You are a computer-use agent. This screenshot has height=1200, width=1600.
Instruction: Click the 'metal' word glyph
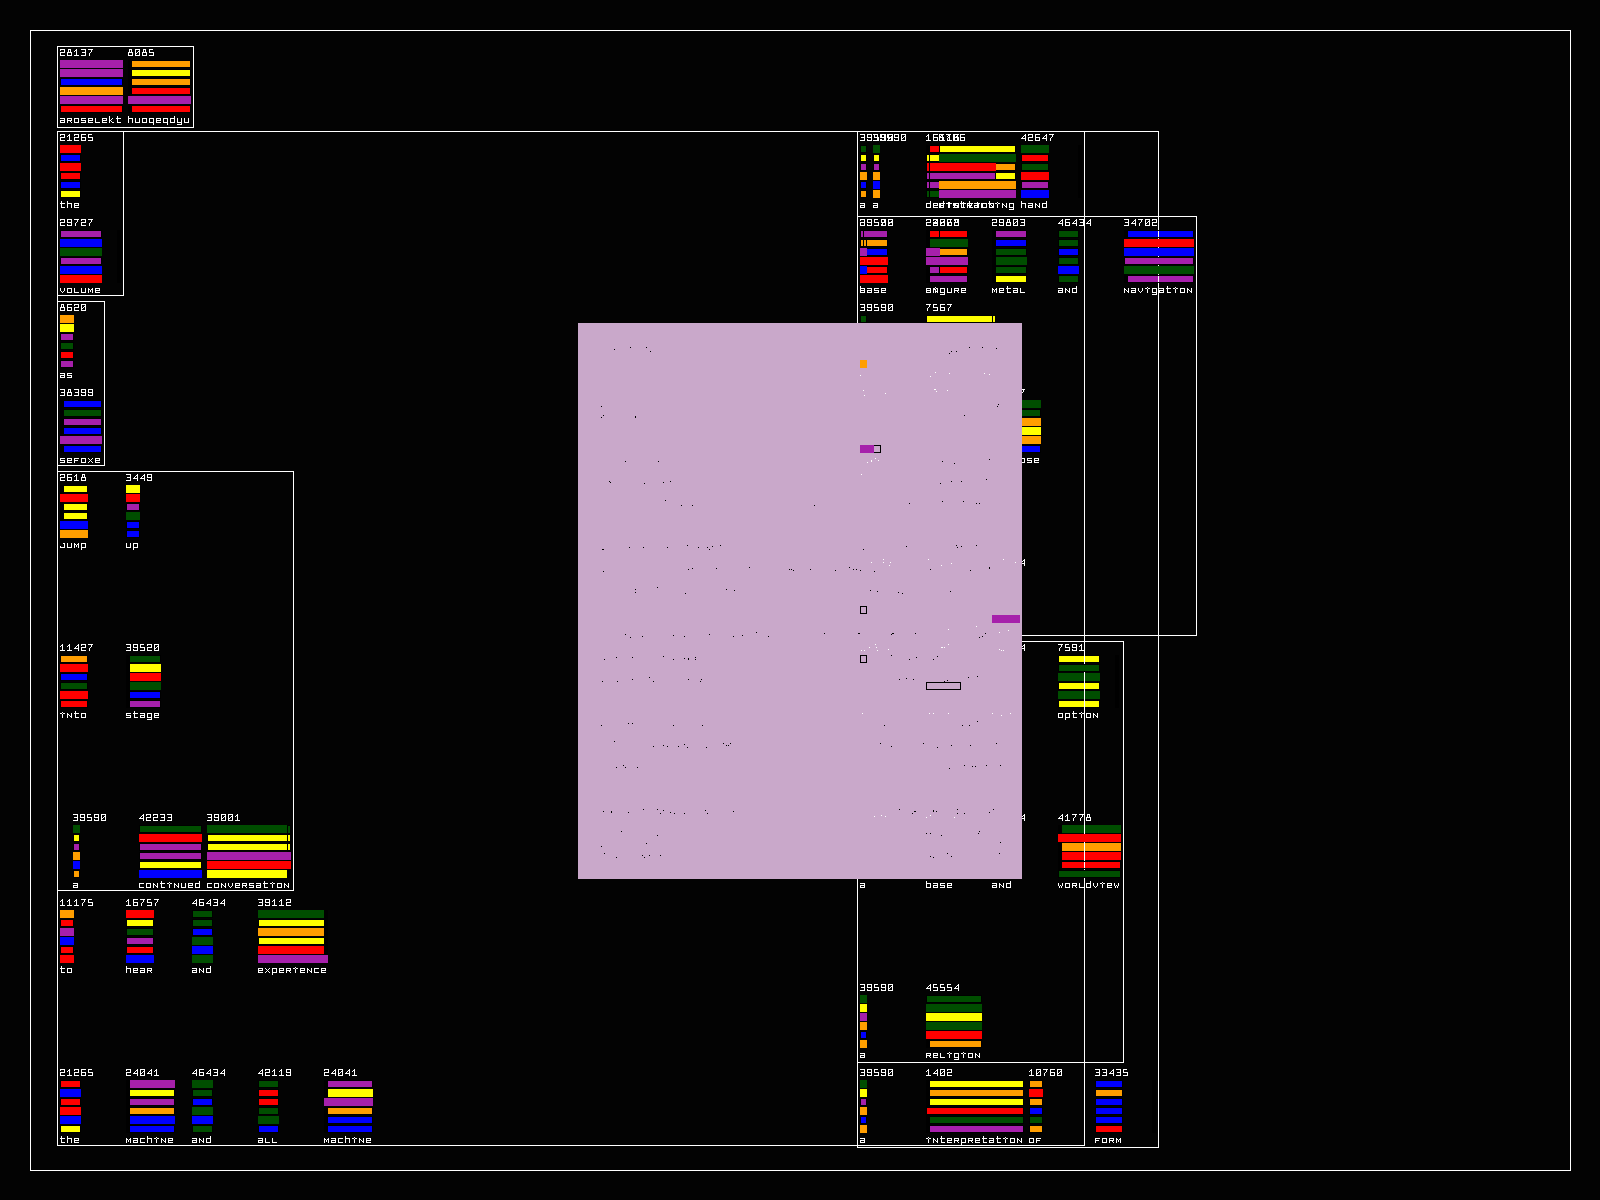[x=1010, y=257]
